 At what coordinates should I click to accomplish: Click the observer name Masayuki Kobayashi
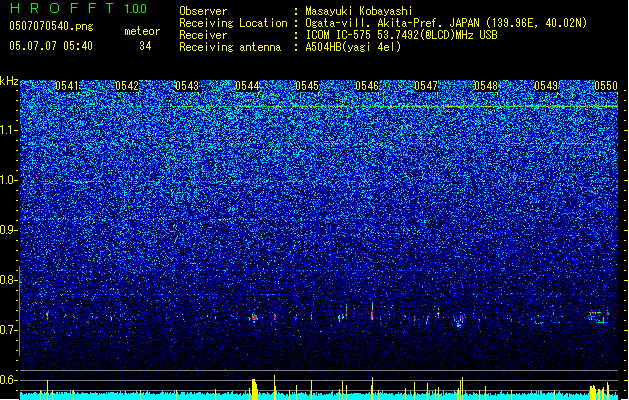point(359,11)
